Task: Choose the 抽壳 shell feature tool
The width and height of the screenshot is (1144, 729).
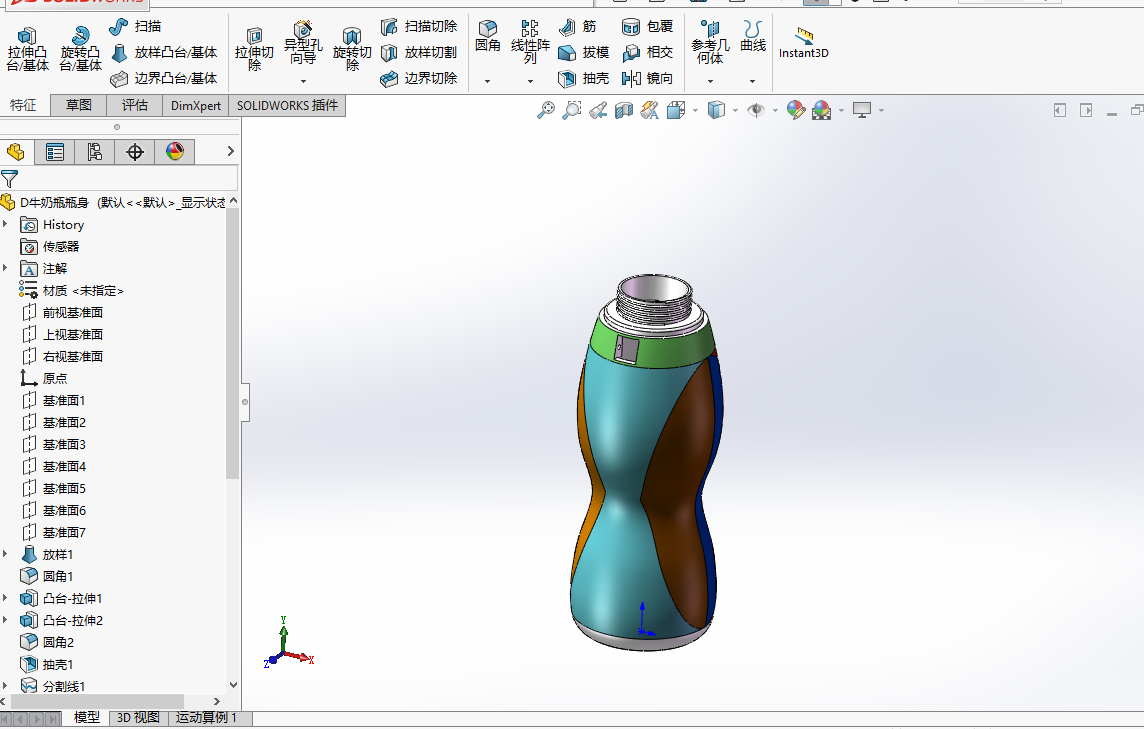Action: coord(584,78)
